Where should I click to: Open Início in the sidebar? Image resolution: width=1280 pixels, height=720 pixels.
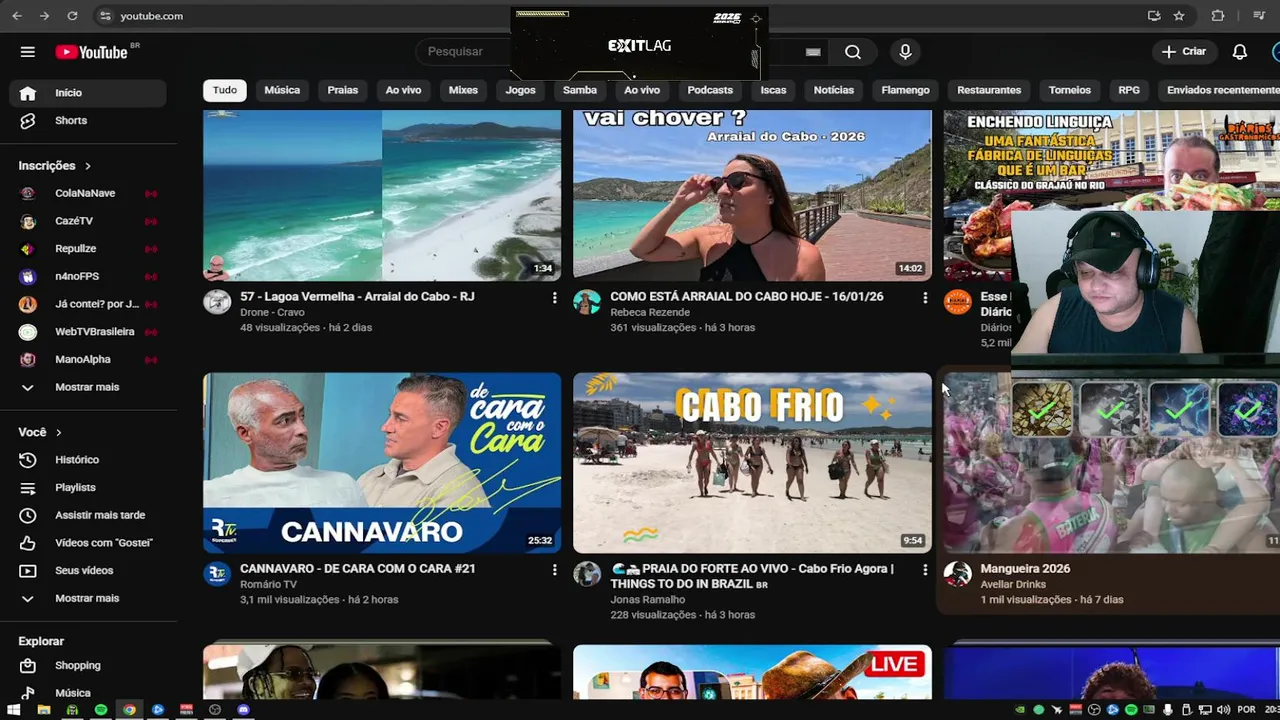88,93
